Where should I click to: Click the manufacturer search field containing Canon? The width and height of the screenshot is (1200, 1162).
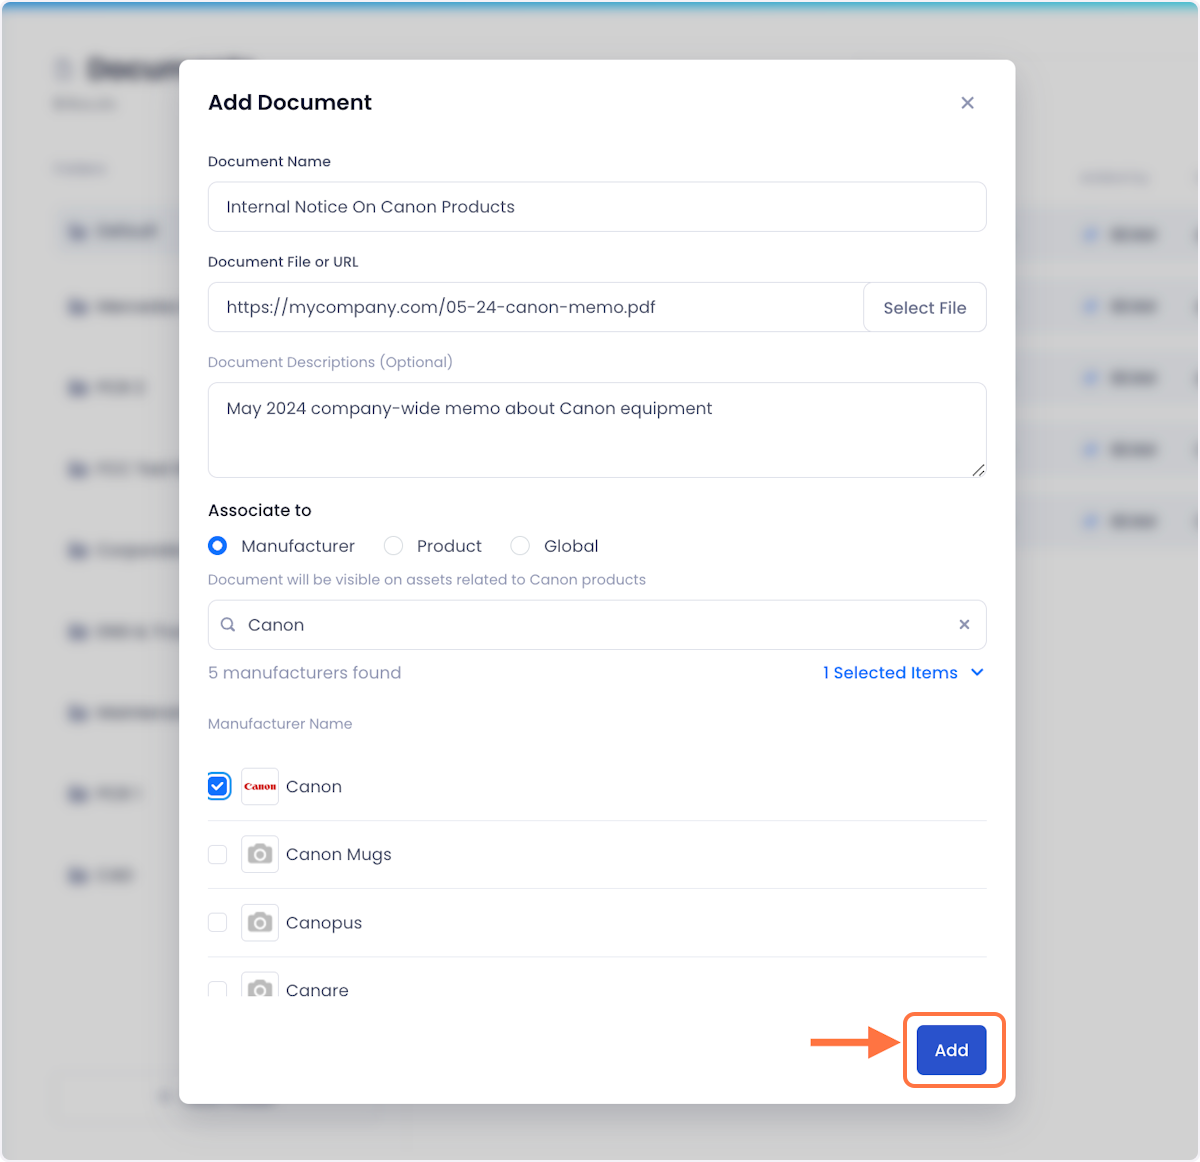click(x=597, y=625)
